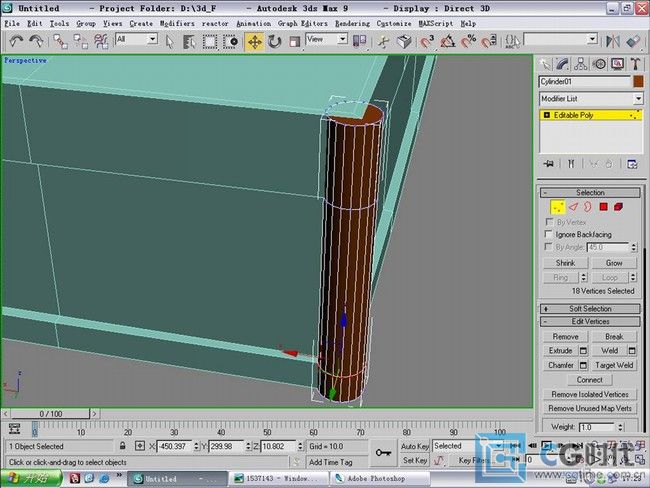Toggle the By Vertex checkbox
Screen dimensions: 650x488
[549, 222]
